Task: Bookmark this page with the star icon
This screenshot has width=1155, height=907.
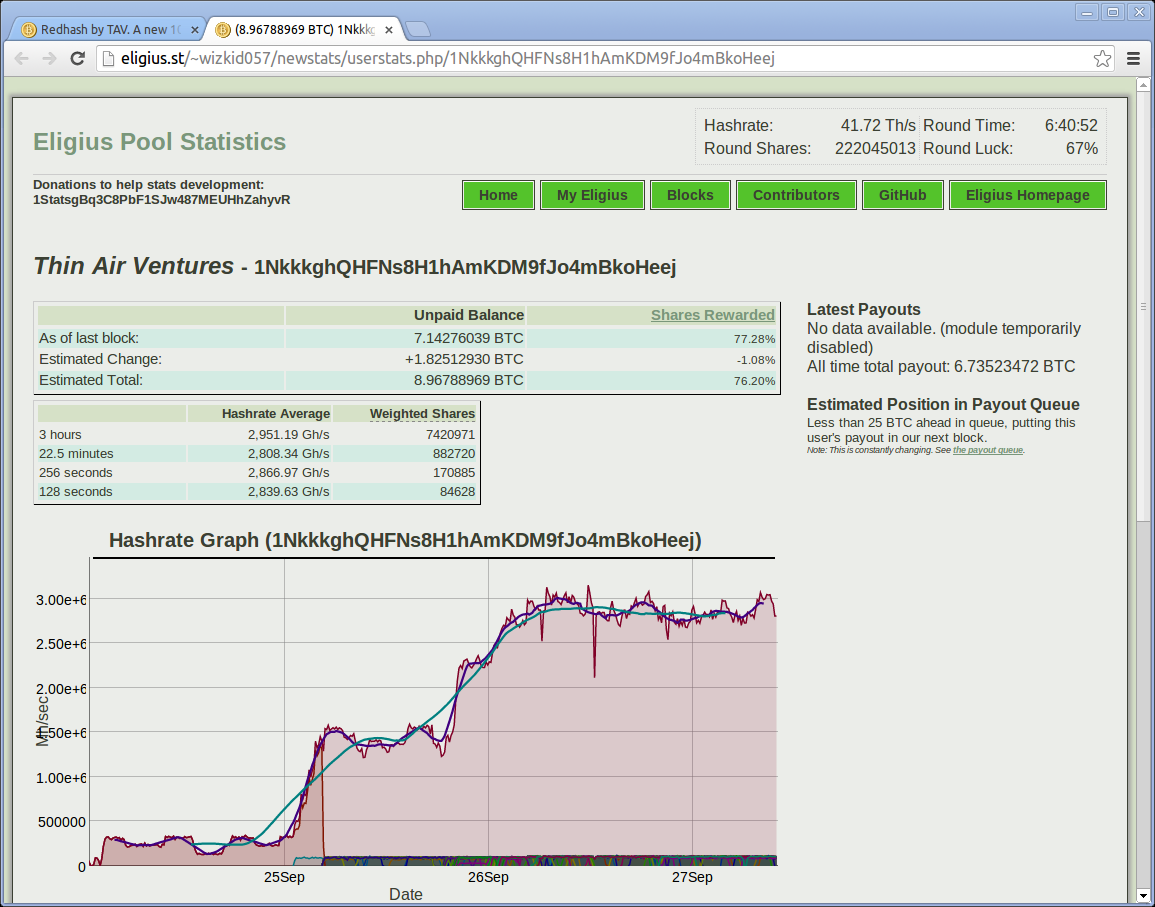Action: pos(1102,58)
